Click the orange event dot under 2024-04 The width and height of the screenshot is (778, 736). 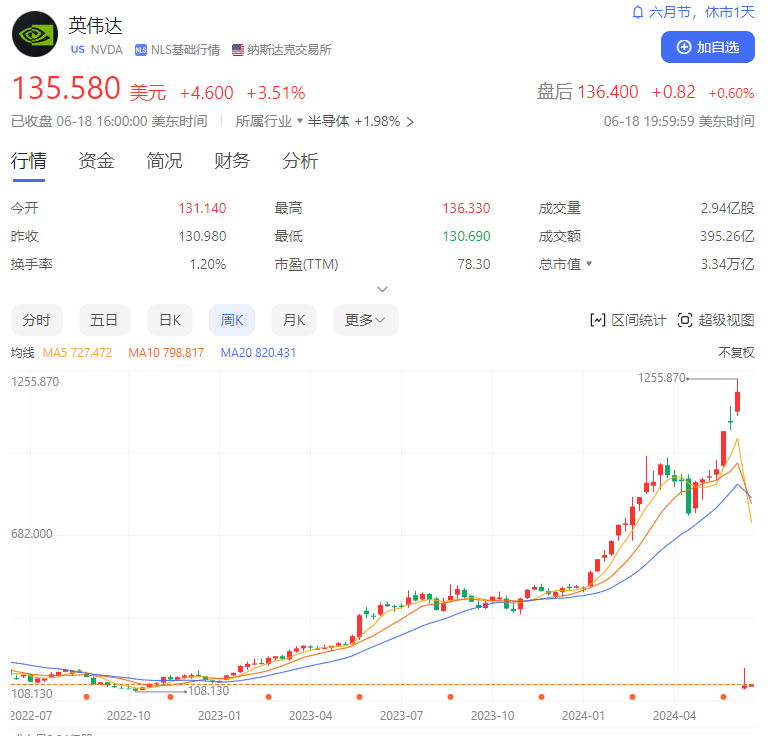pyautogui.click(x=723, y=697)
